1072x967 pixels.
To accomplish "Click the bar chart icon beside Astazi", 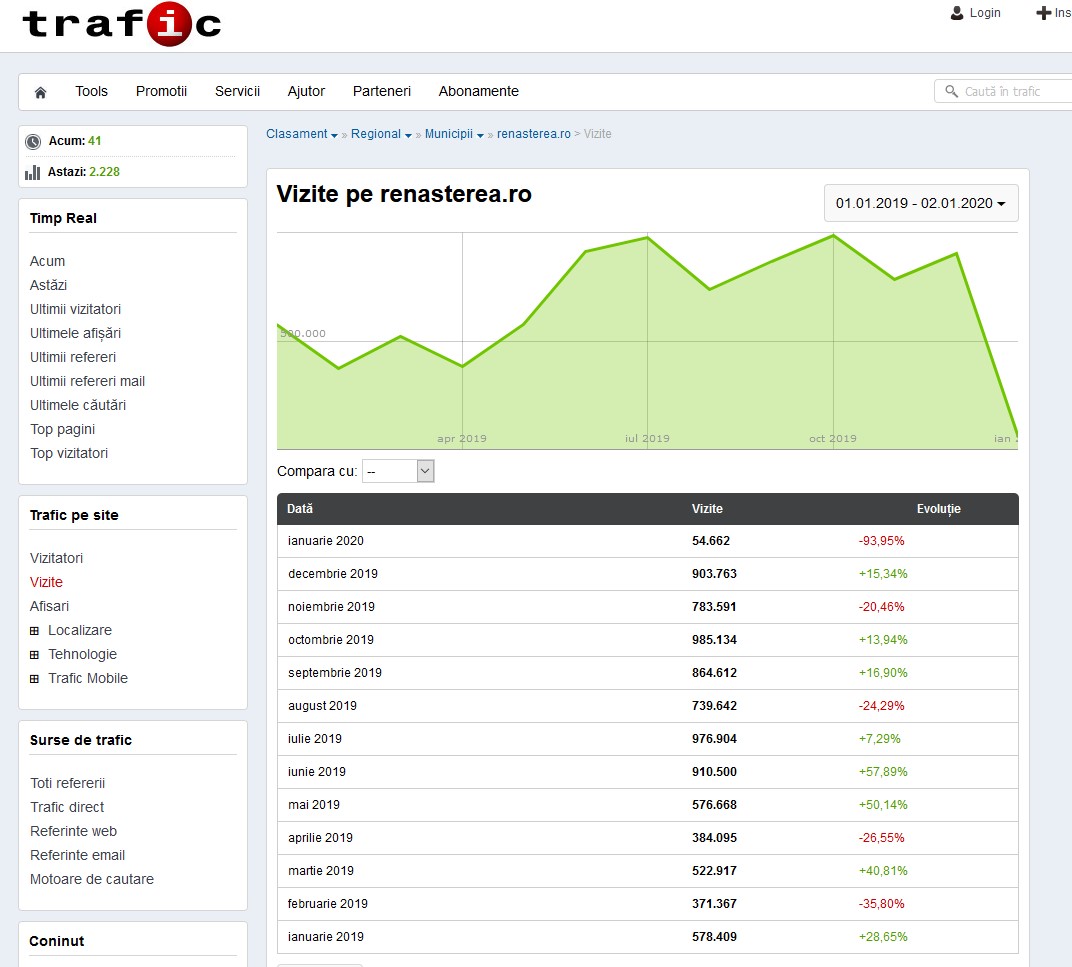I will 33,172.
